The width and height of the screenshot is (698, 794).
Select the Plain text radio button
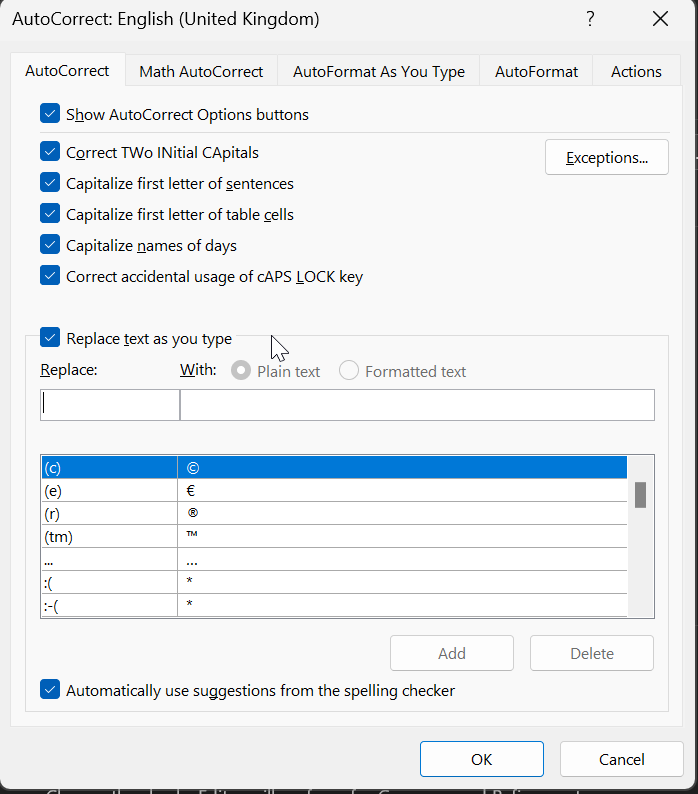click(x=241, y=371)
